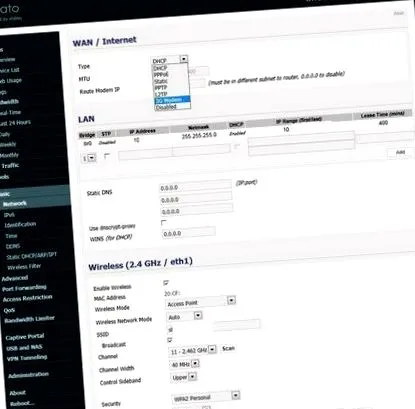Open the Wireless Mode dropdown (Access Point)
Screen dimensions: 415x409
[201, 302]
